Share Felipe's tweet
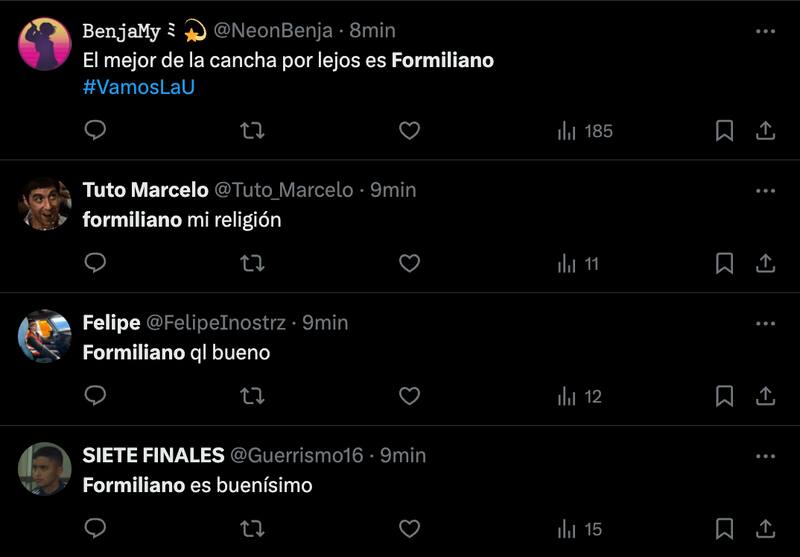This screenshot has height=557, width=800. [765, 396]
